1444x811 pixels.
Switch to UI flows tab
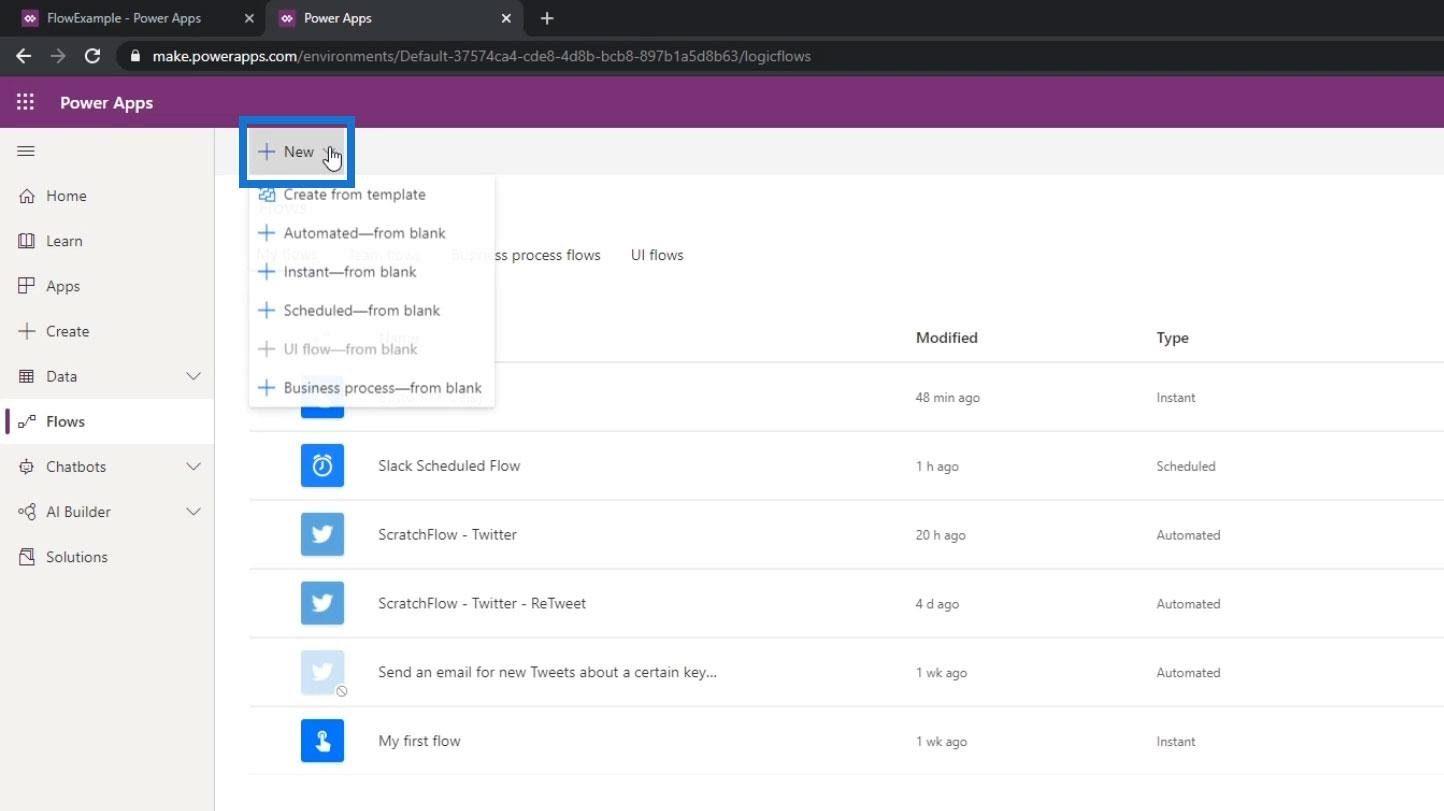657,255
